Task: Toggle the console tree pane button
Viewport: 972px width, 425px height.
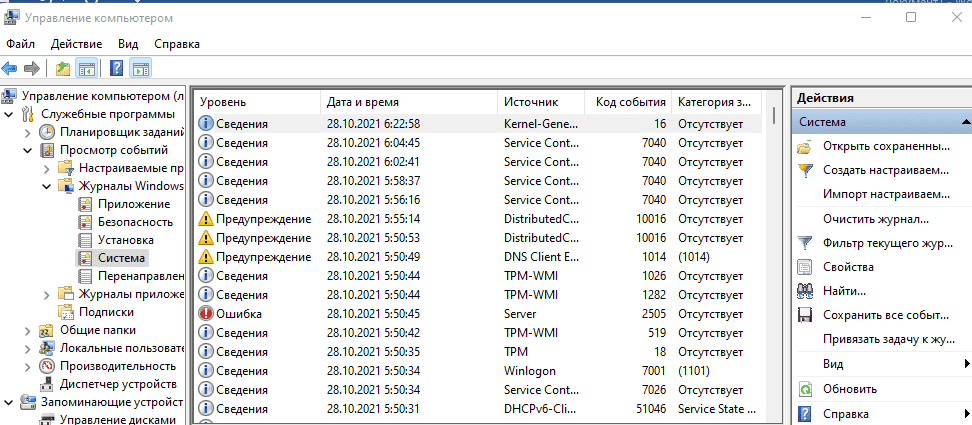Action: click(x=86, y=69)
